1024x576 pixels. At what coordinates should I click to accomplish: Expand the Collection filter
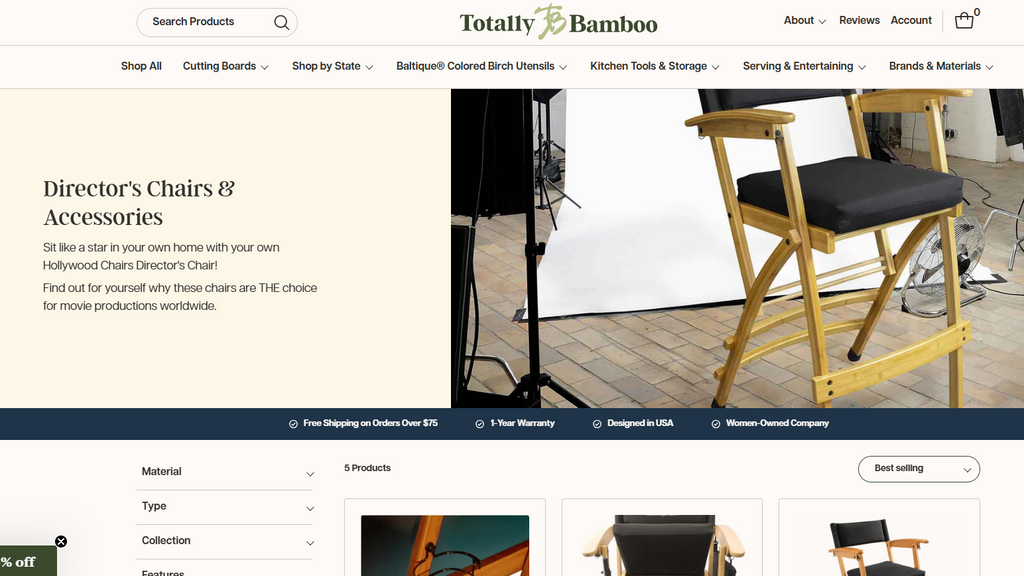pyautogui.click(x=225, y=541)
